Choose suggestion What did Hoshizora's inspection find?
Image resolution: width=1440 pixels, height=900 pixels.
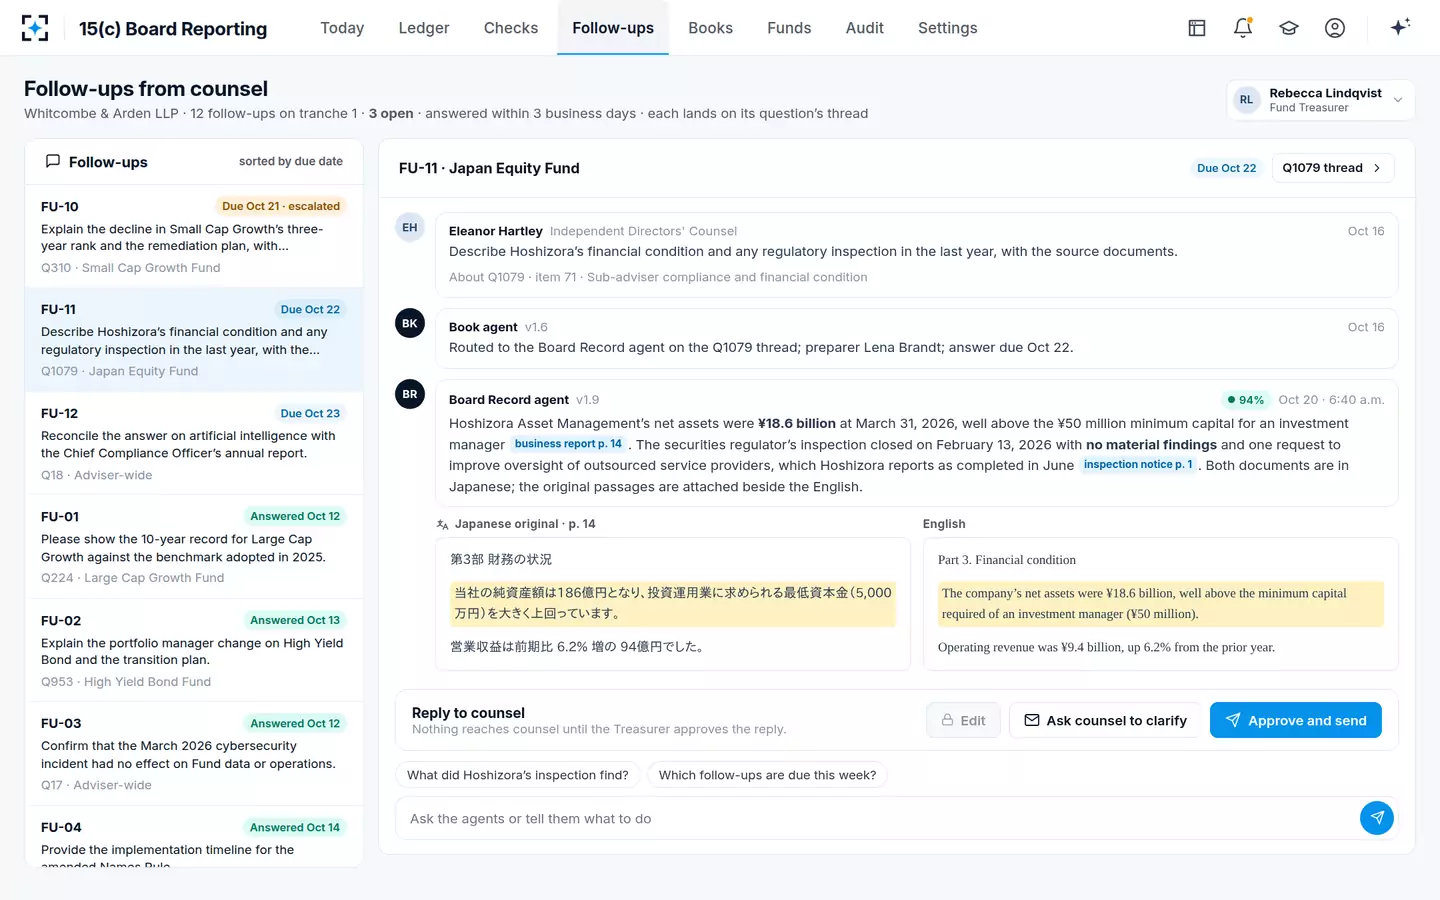point(518,775)
